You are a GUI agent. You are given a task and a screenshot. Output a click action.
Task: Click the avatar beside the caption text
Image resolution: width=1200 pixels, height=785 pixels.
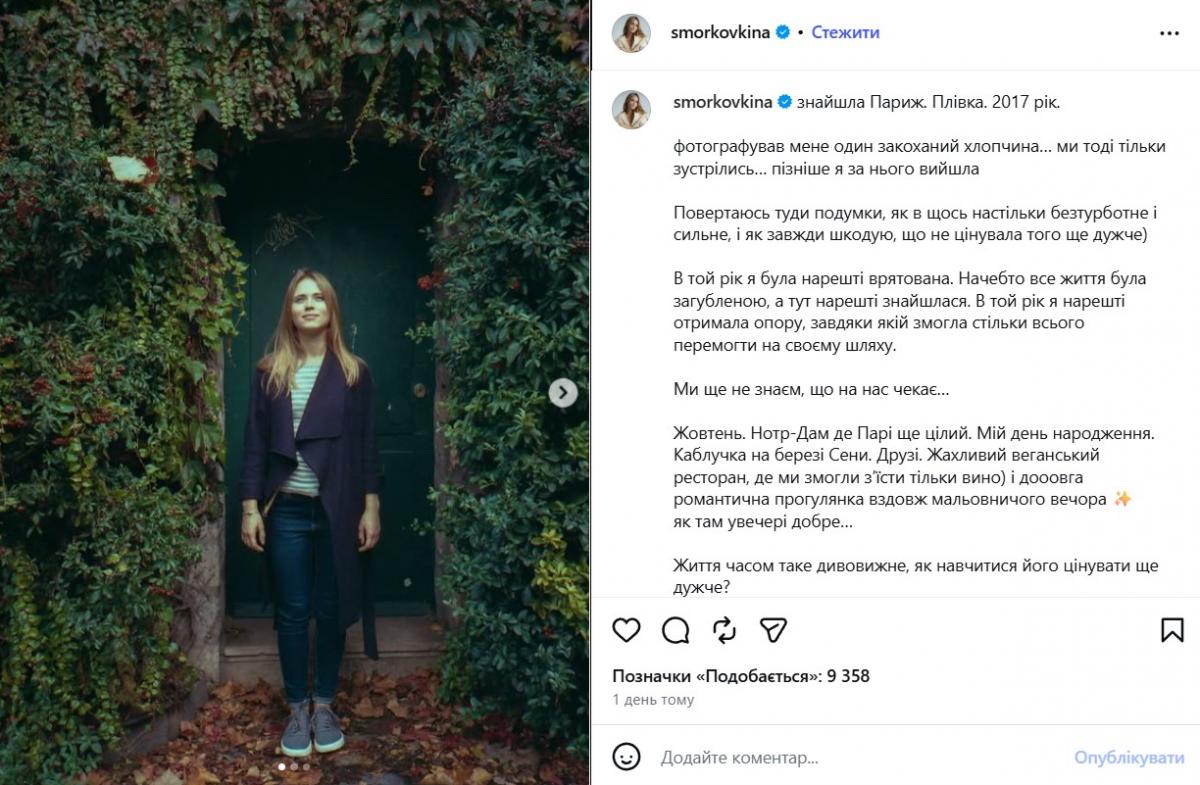point(632,109)
